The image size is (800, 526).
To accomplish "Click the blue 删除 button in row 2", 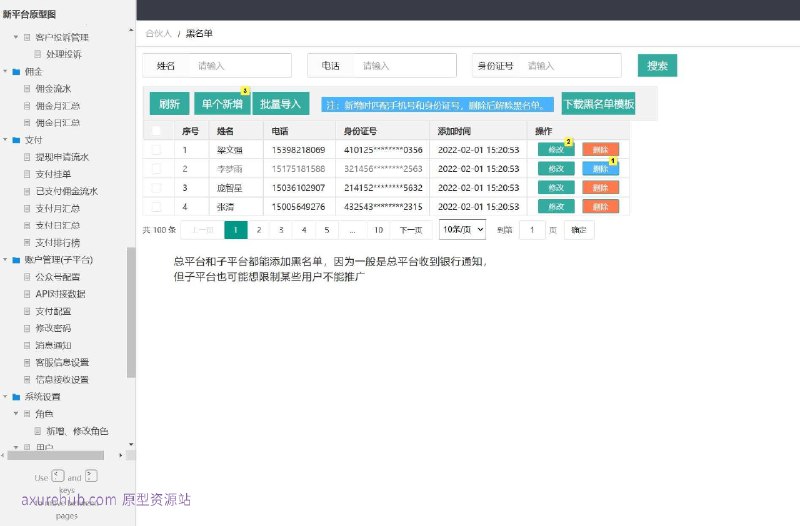I will 601,168.
